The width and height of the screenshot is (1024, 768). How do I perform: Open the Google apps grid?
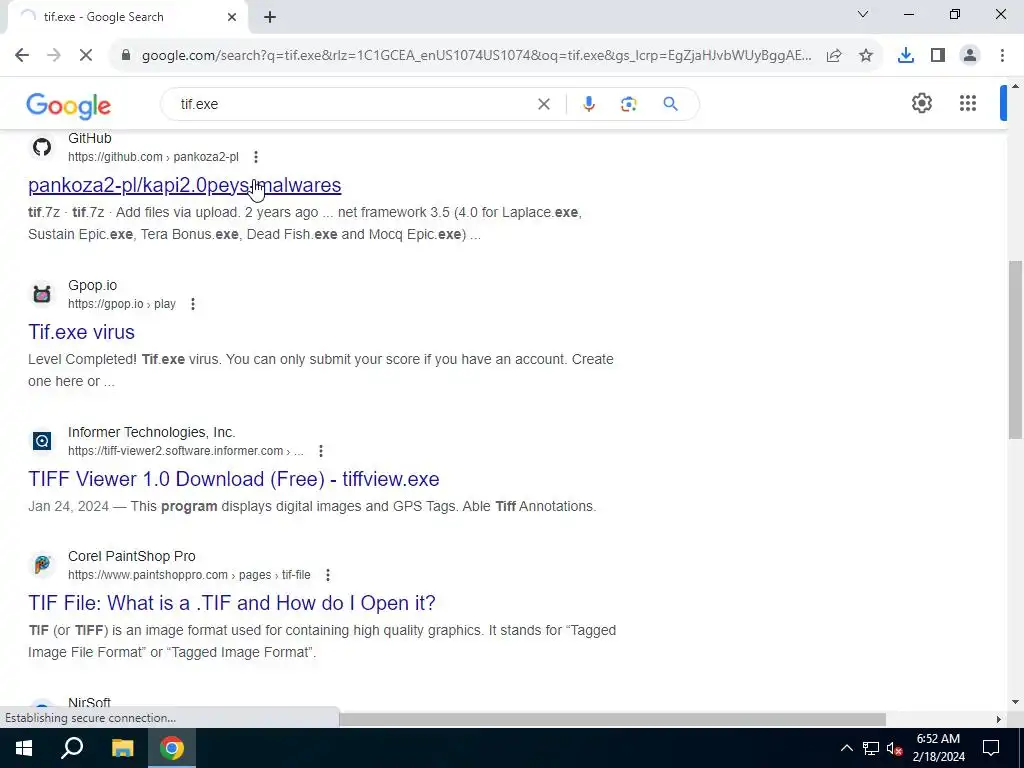pyautogui.click(x=968, y=103)
